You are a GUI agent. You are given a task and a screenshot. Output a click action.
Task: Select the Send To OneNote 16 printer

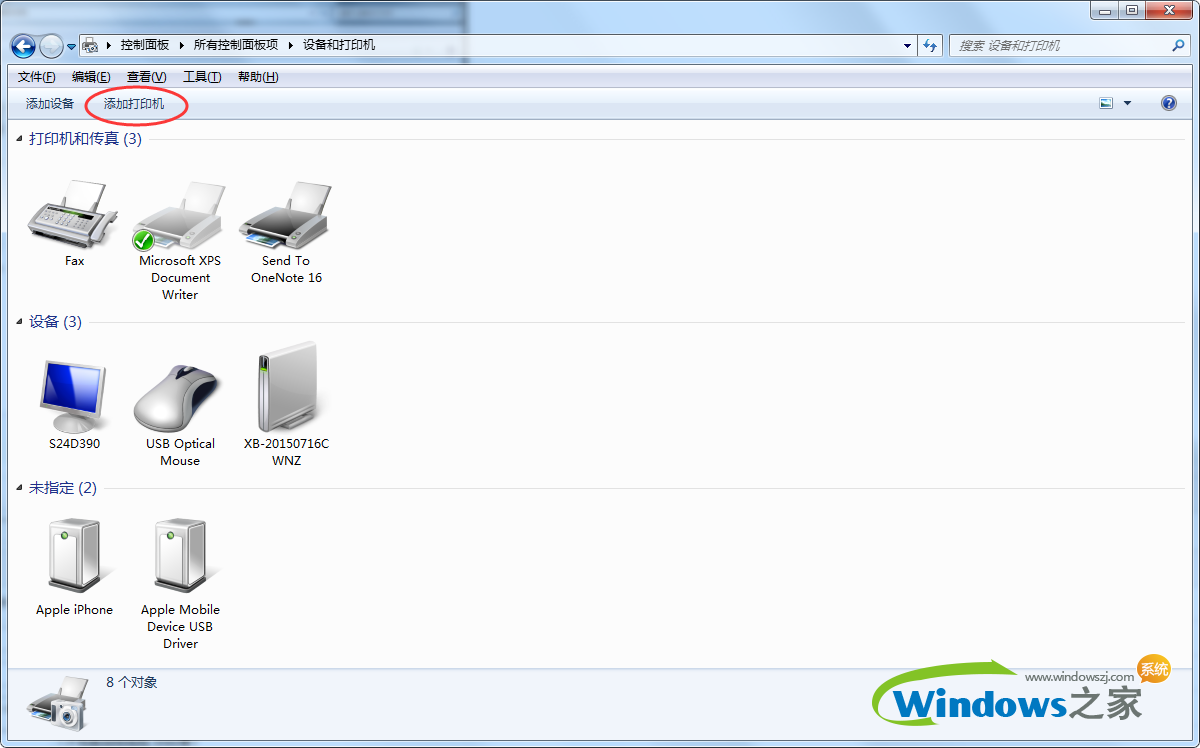point(286,215)
